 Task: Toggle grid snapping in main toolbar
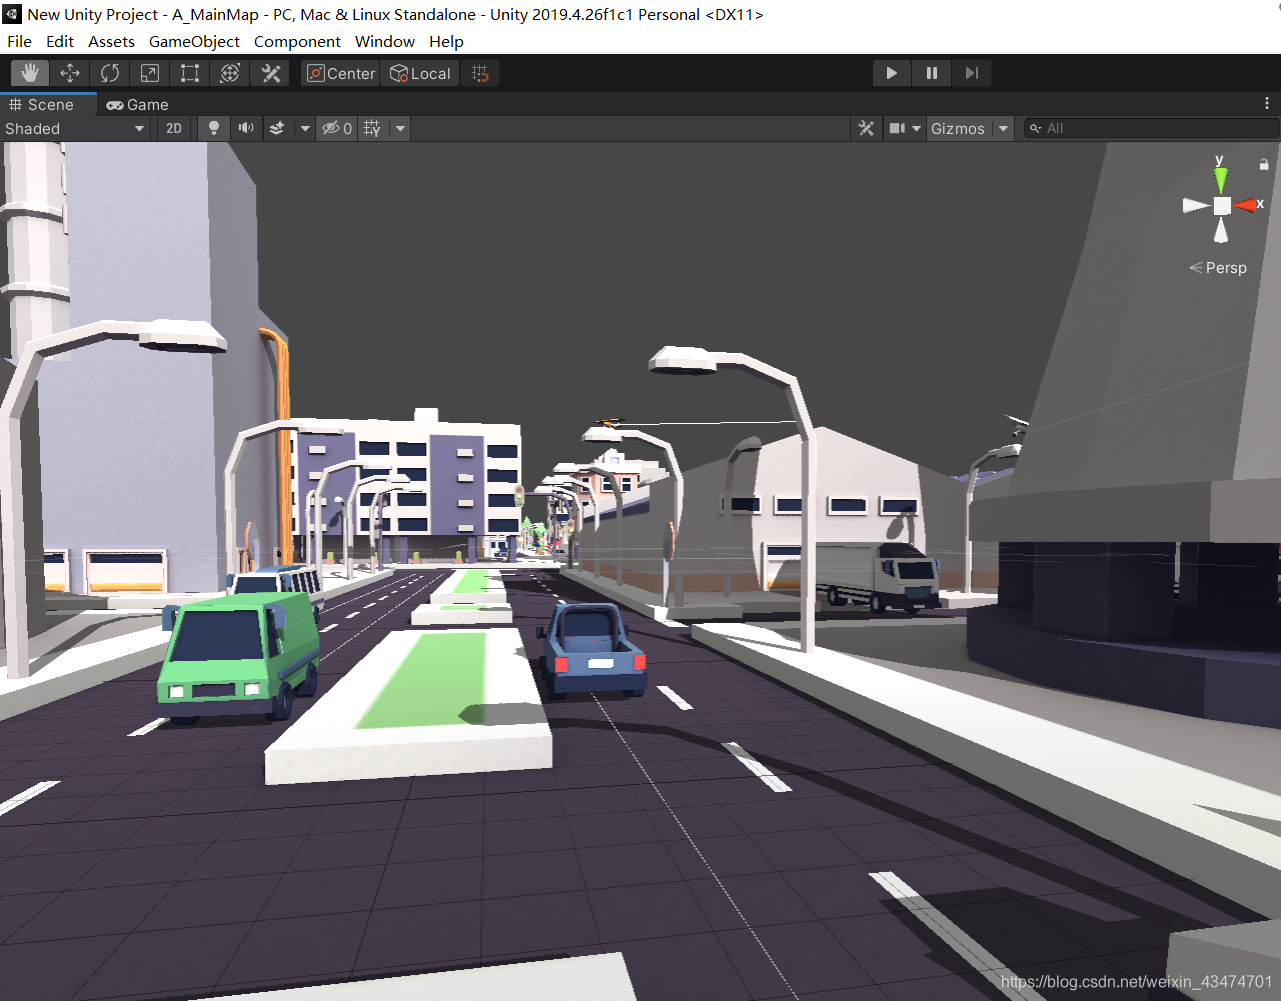click(480, 73)
